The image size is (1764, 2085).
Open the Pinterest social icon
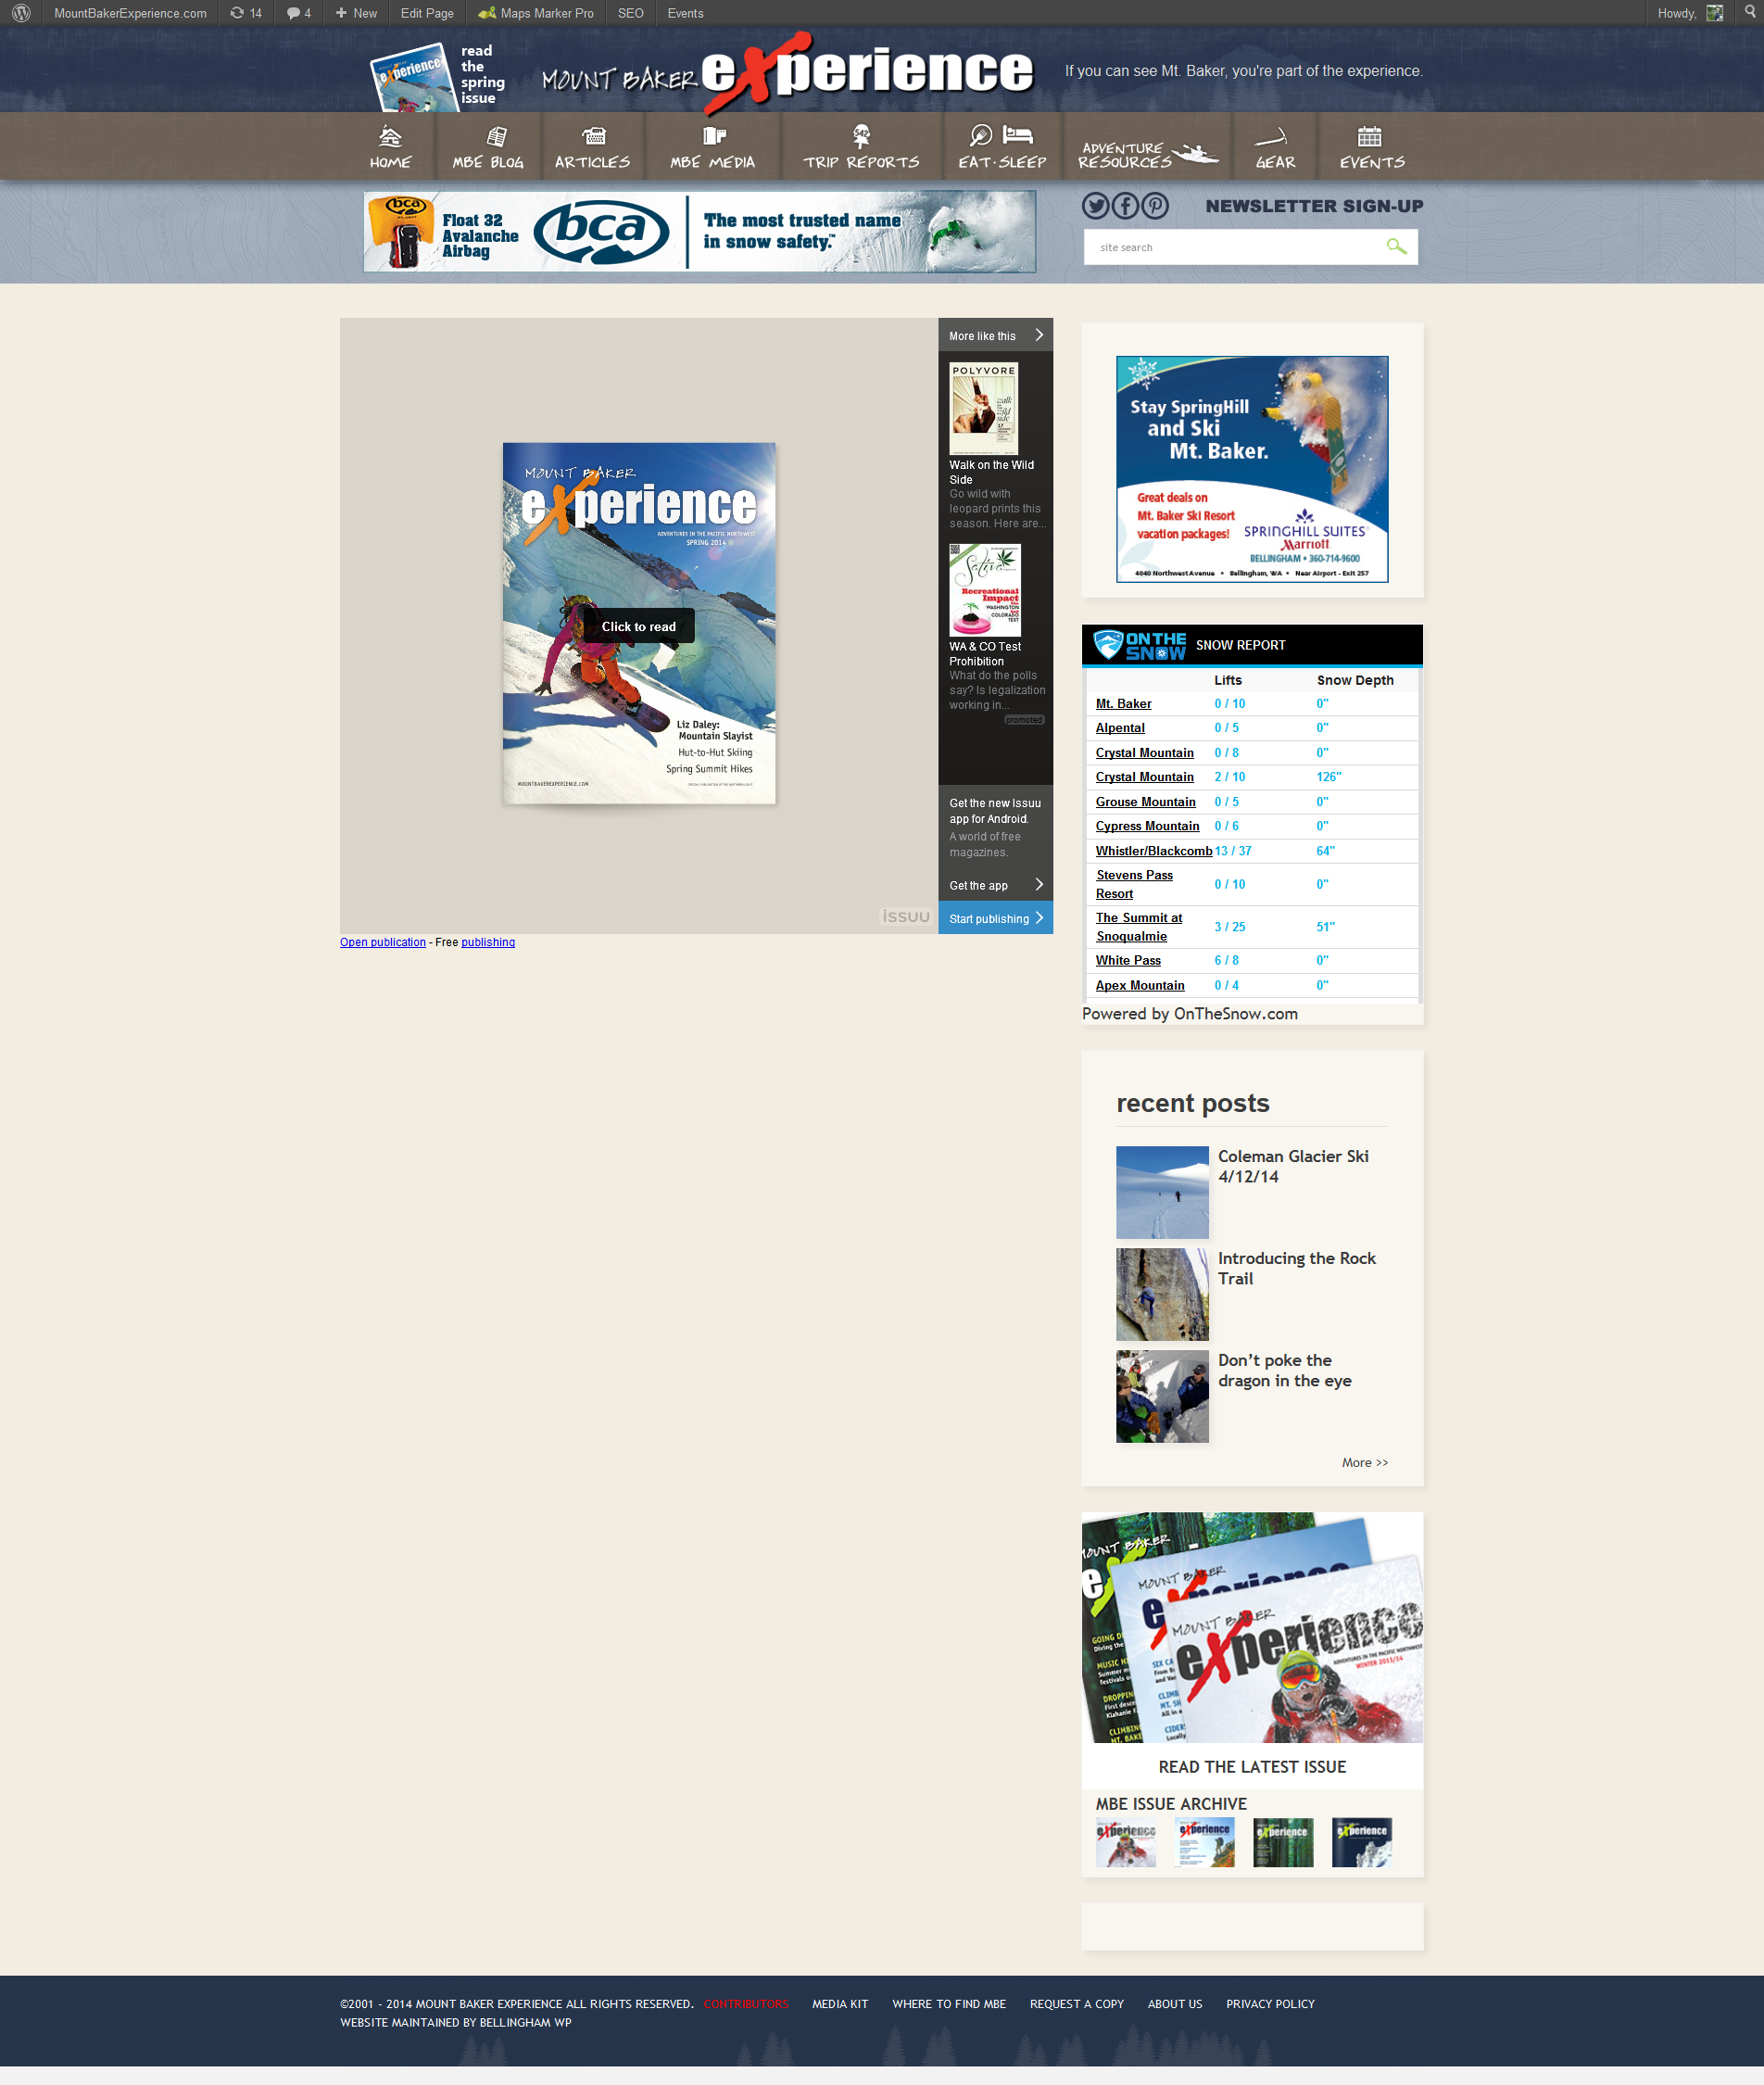click(x=1155, y=206)
